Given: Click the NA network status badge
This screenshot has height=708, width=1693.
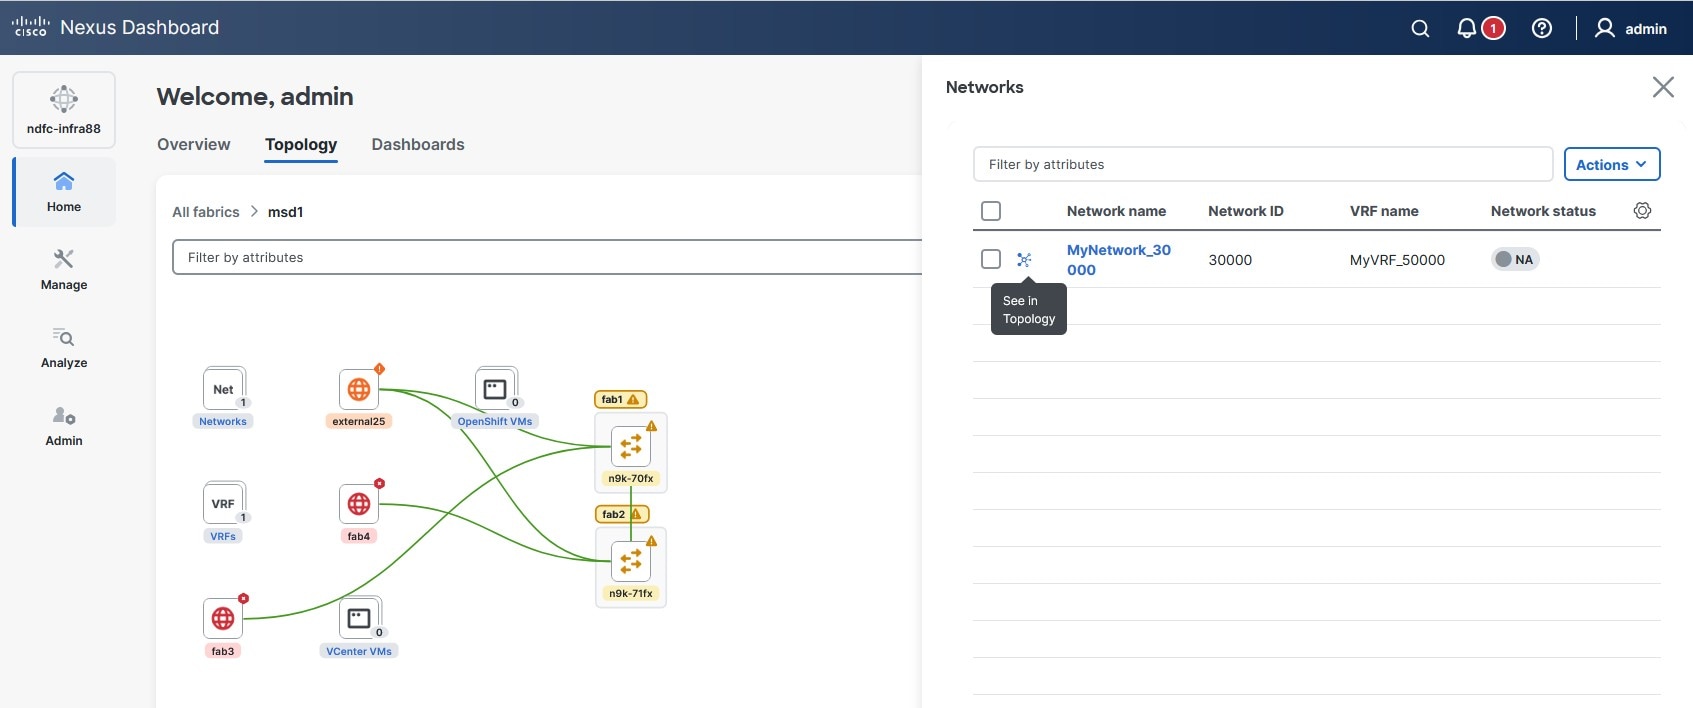Looking at the screenshot, I should click(x=1515, y=260).
